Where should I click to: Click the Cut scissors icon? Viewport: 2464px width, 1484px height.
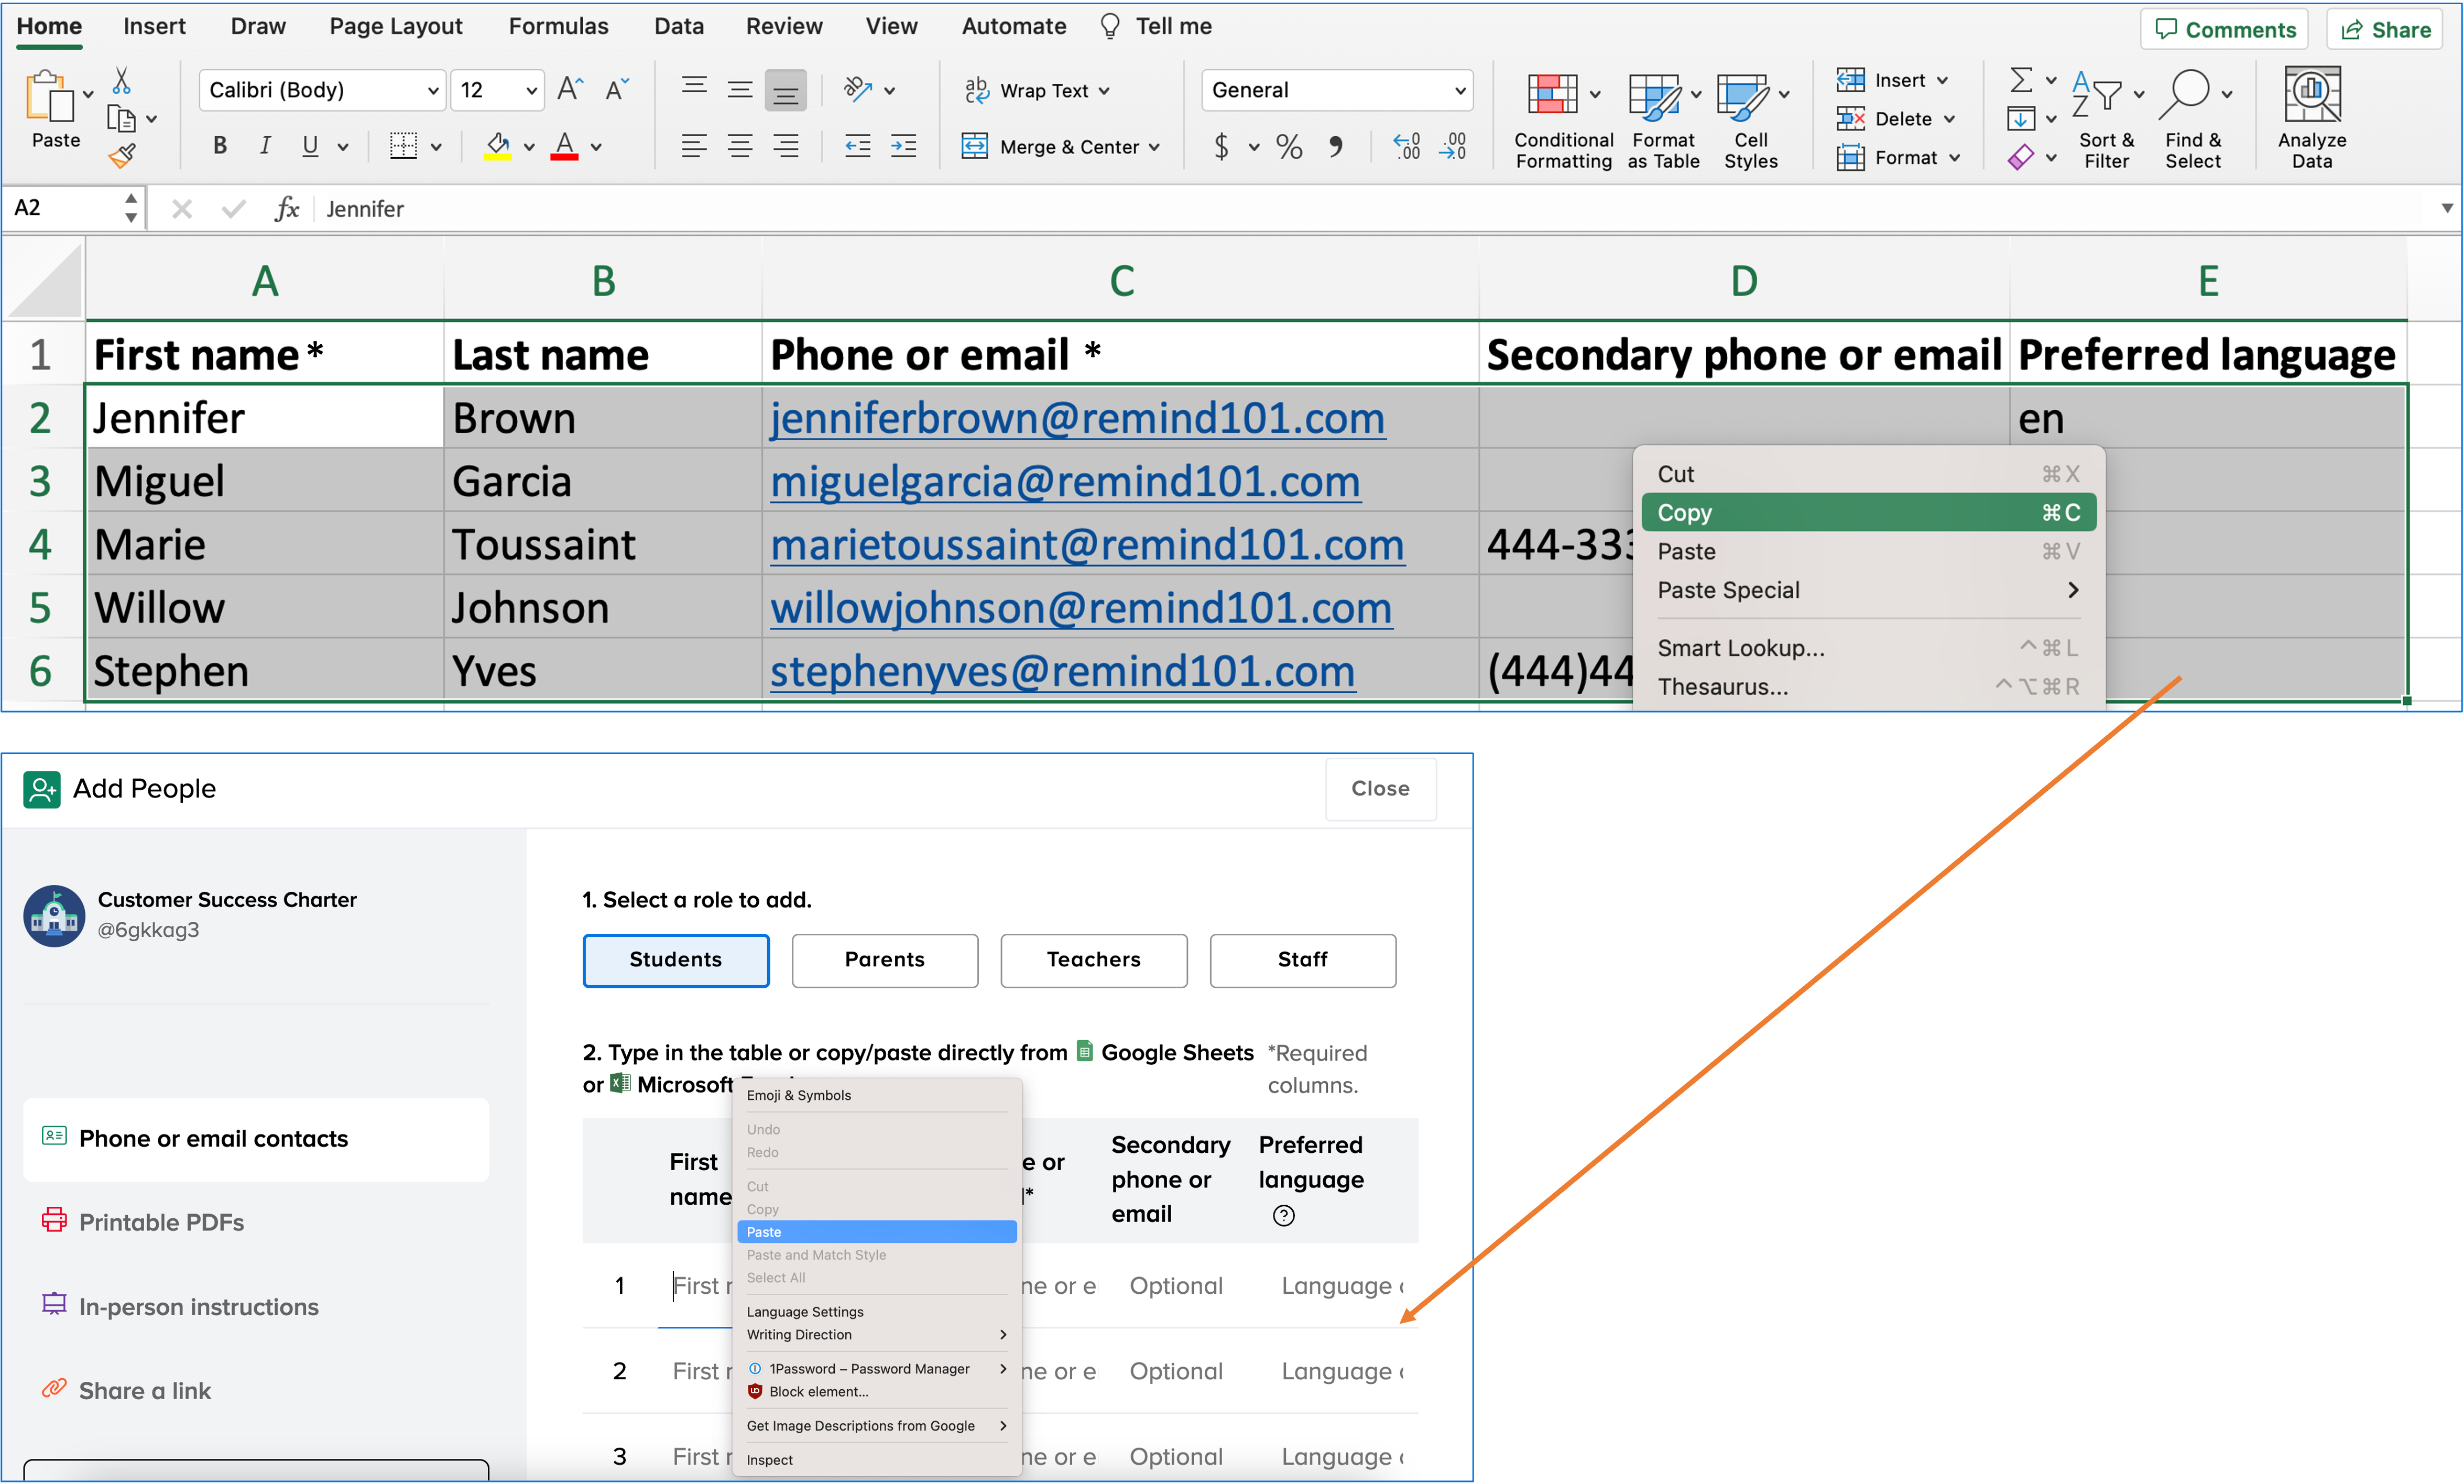(x=121, y=81)
